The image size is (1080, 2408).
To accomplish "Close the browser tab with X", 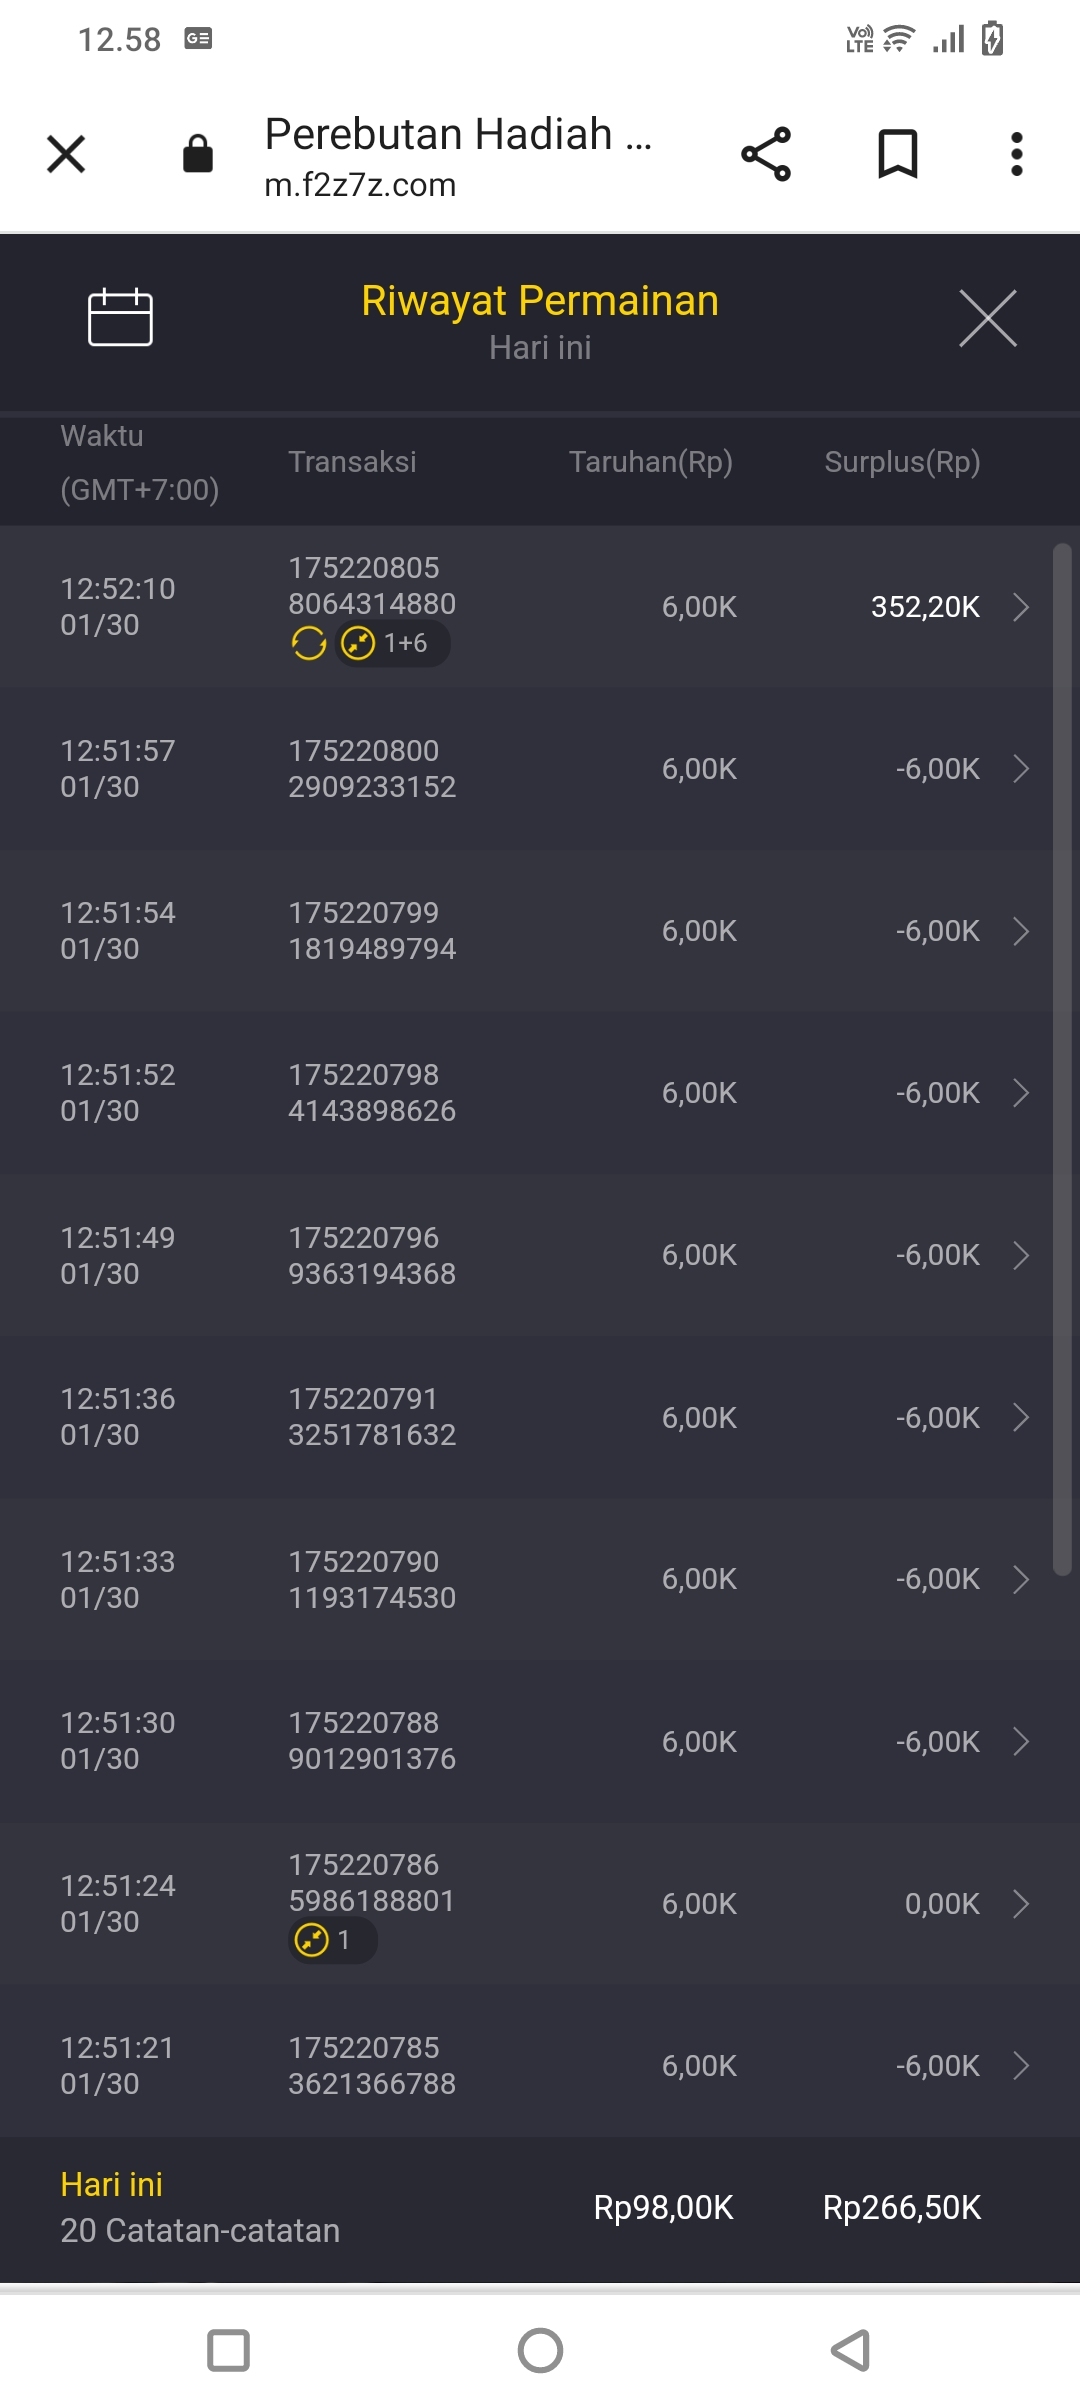I will pos(66,154).
